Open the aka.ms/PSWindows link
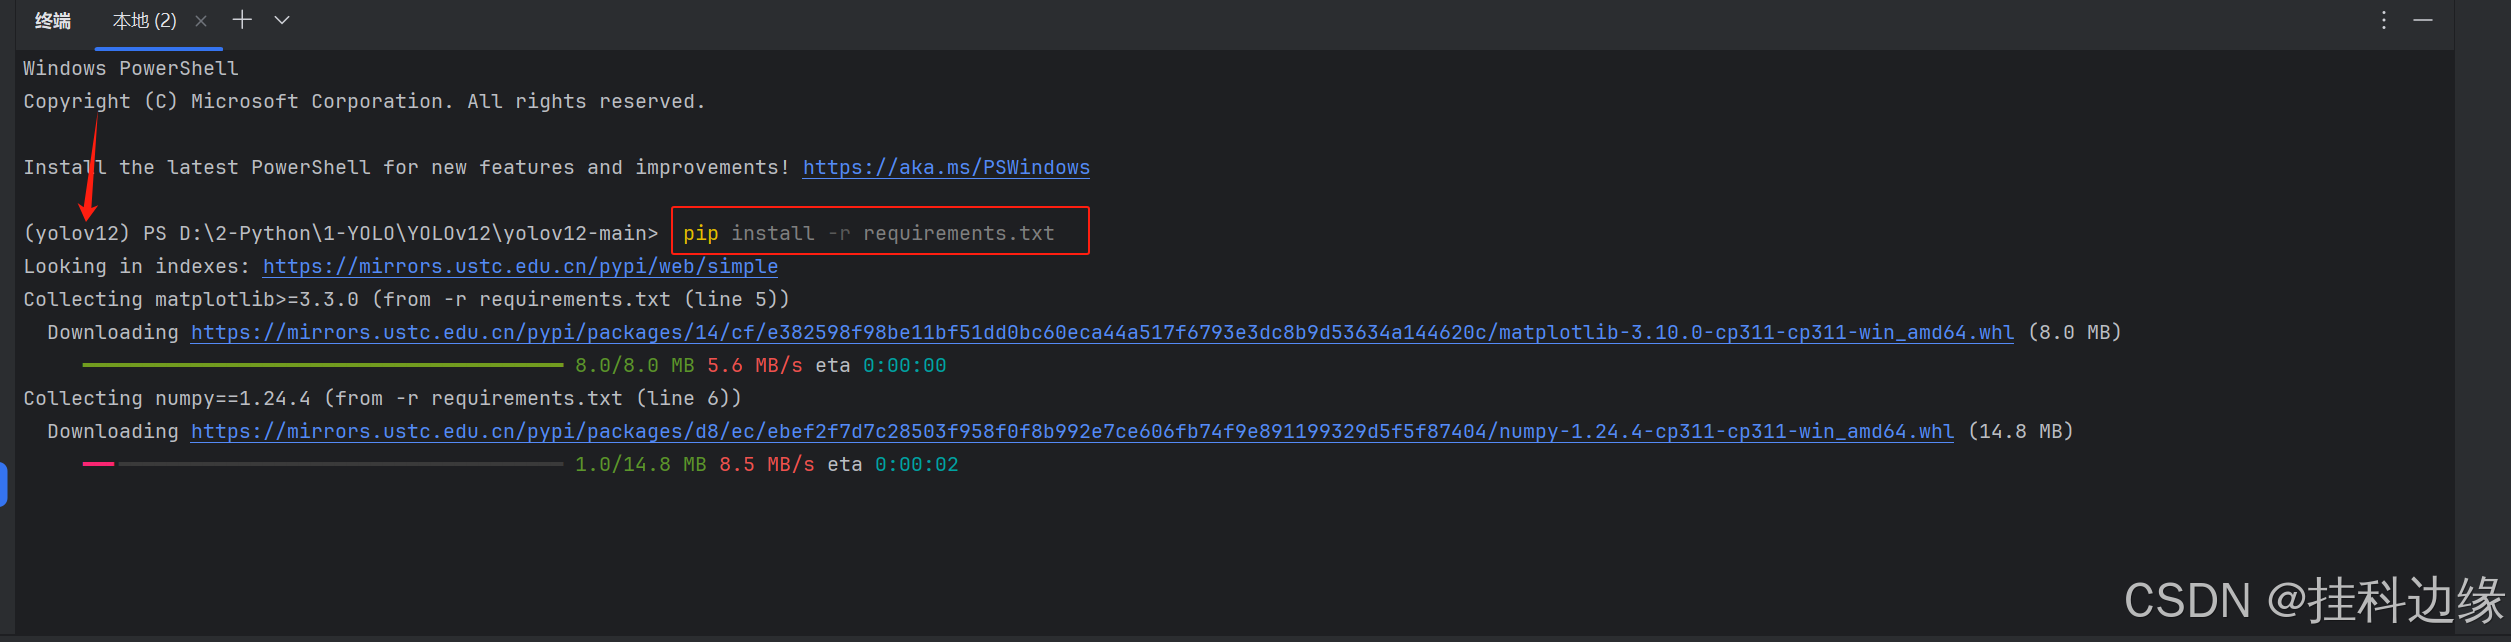Viewport: 2511px width, 642px height. coord(946,168)
